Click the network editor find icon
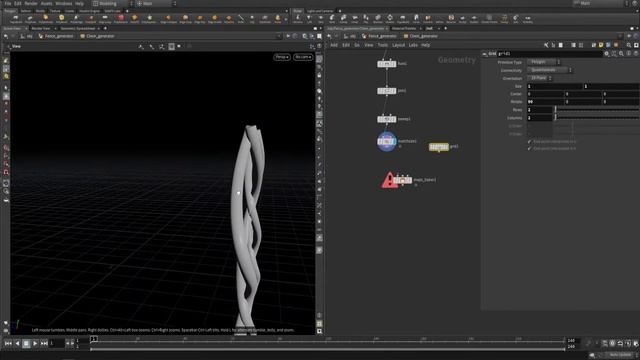This screenshot has width=640, height=360. point(629,45)
